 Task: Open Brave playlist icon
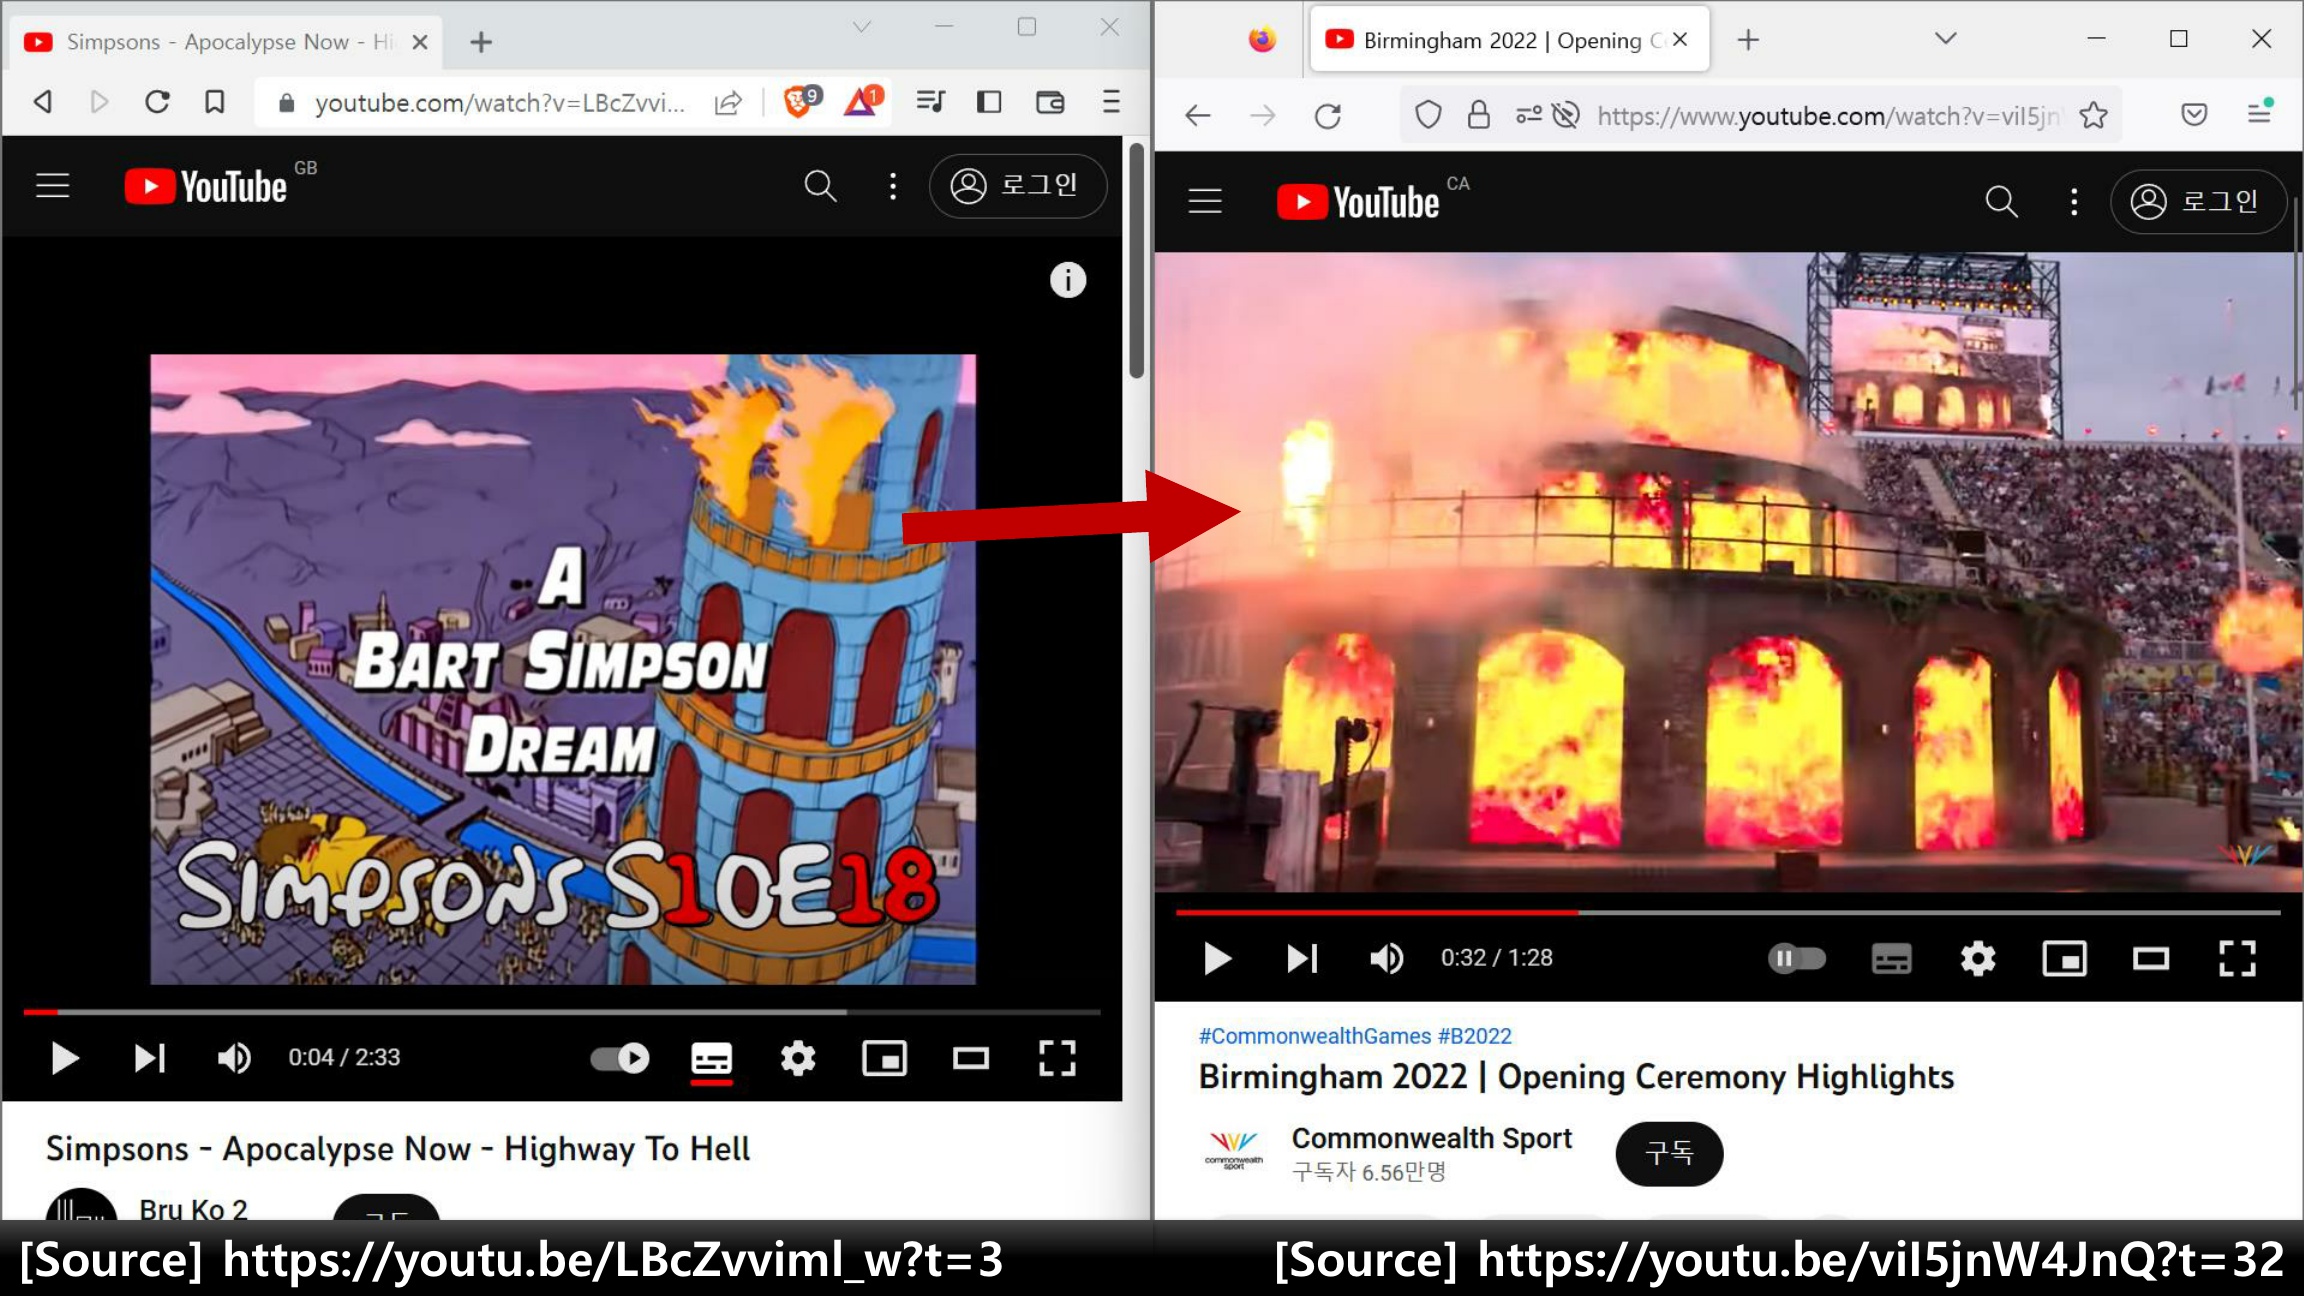930,101
